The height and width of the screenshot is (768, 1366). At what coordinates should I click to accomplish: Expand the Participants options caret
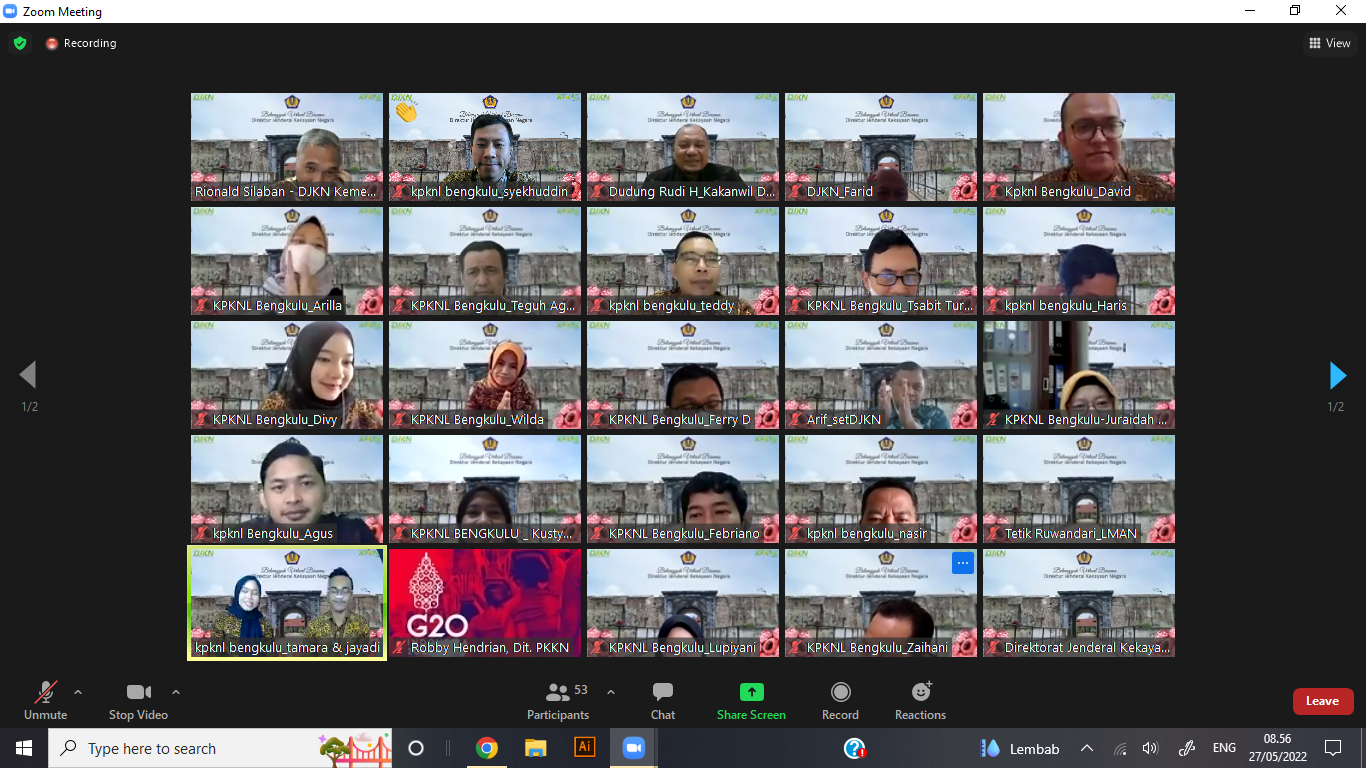pos(611,692)
